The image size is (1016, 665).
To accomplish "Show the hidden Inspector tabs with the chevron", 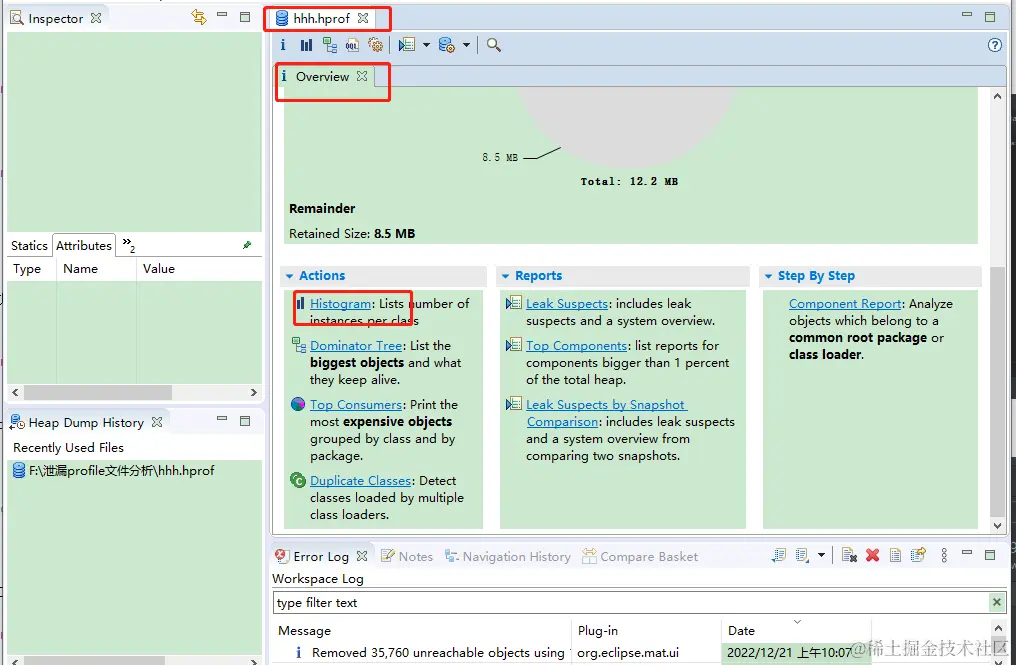I will coord(128,244).
